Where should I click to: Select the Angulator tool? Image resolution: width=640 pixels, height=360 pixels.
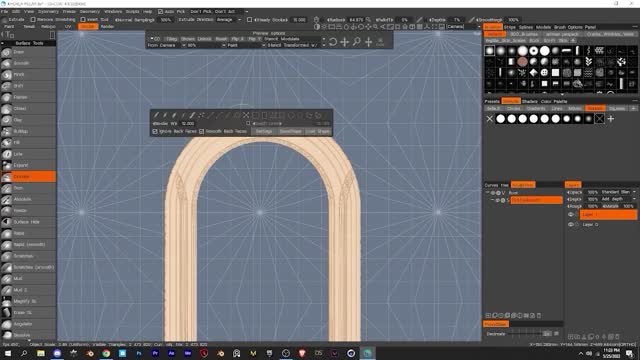(x=28, y=324)
